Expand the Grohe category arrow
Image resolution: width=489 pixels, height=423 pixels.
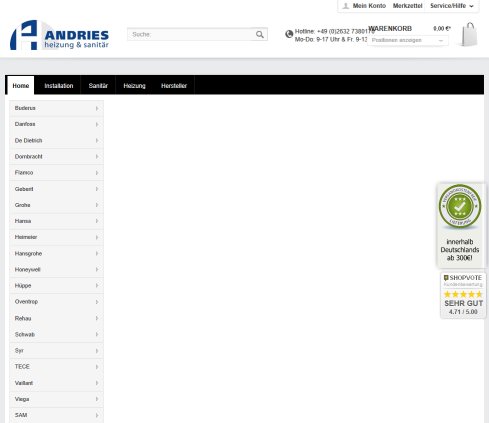click(97, 205)
